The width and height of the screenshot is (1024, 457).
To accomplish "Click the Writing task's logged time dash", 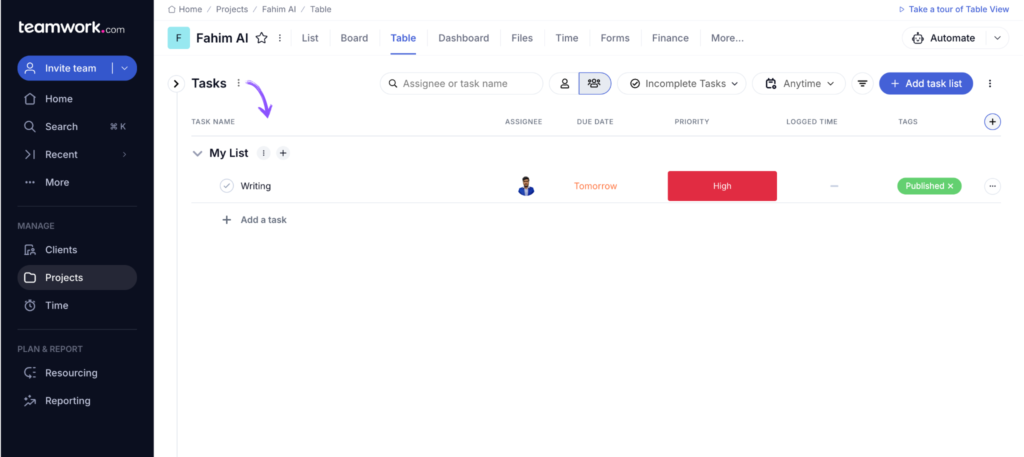I will click(834, 186).
